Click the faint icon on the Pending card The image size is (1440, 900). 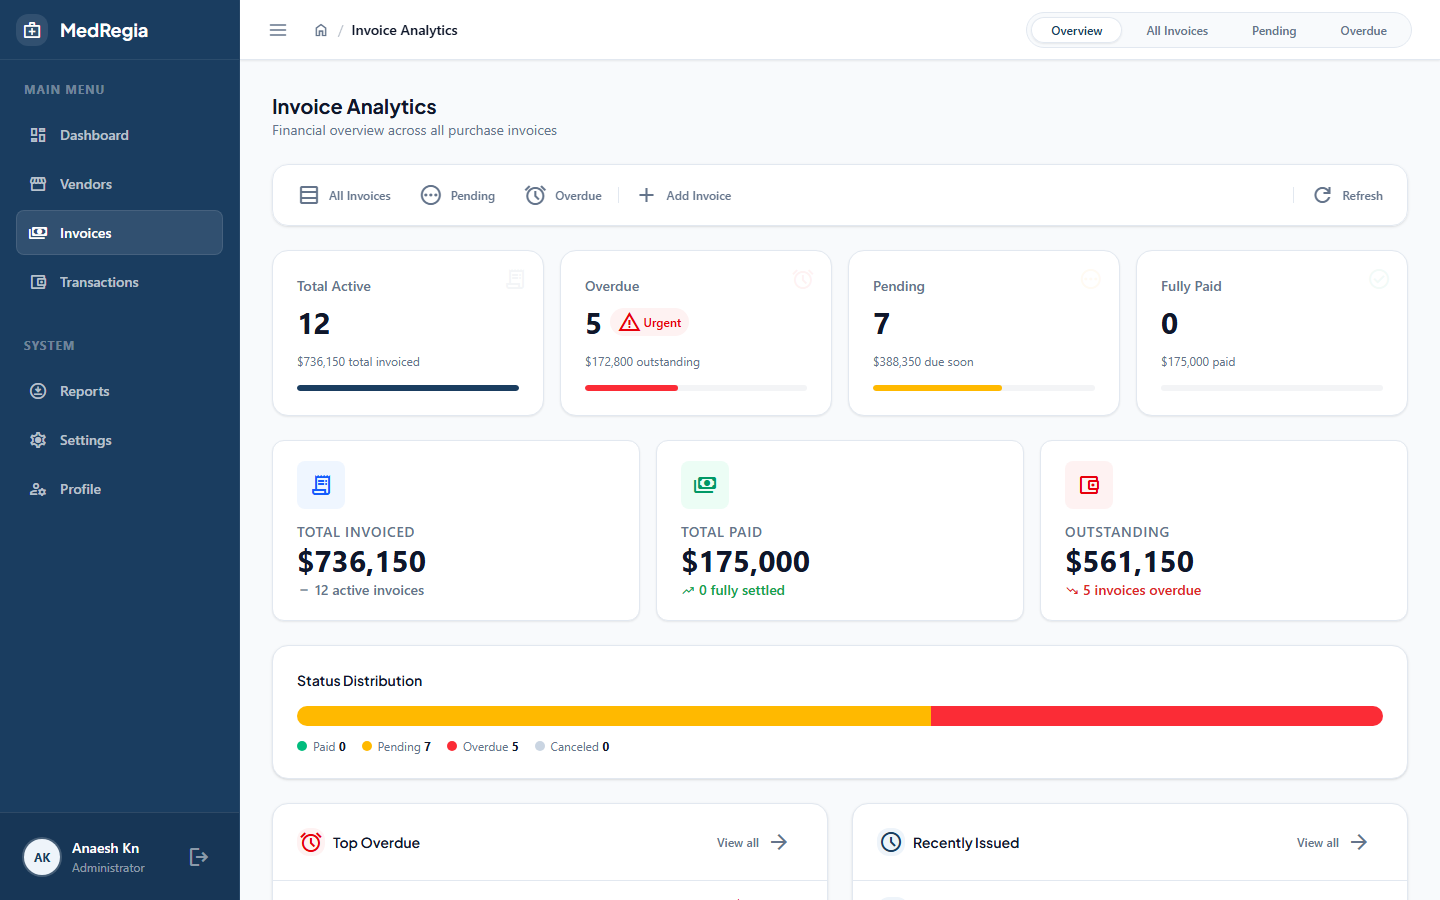pyautogui.click(x=1091, y=279)
